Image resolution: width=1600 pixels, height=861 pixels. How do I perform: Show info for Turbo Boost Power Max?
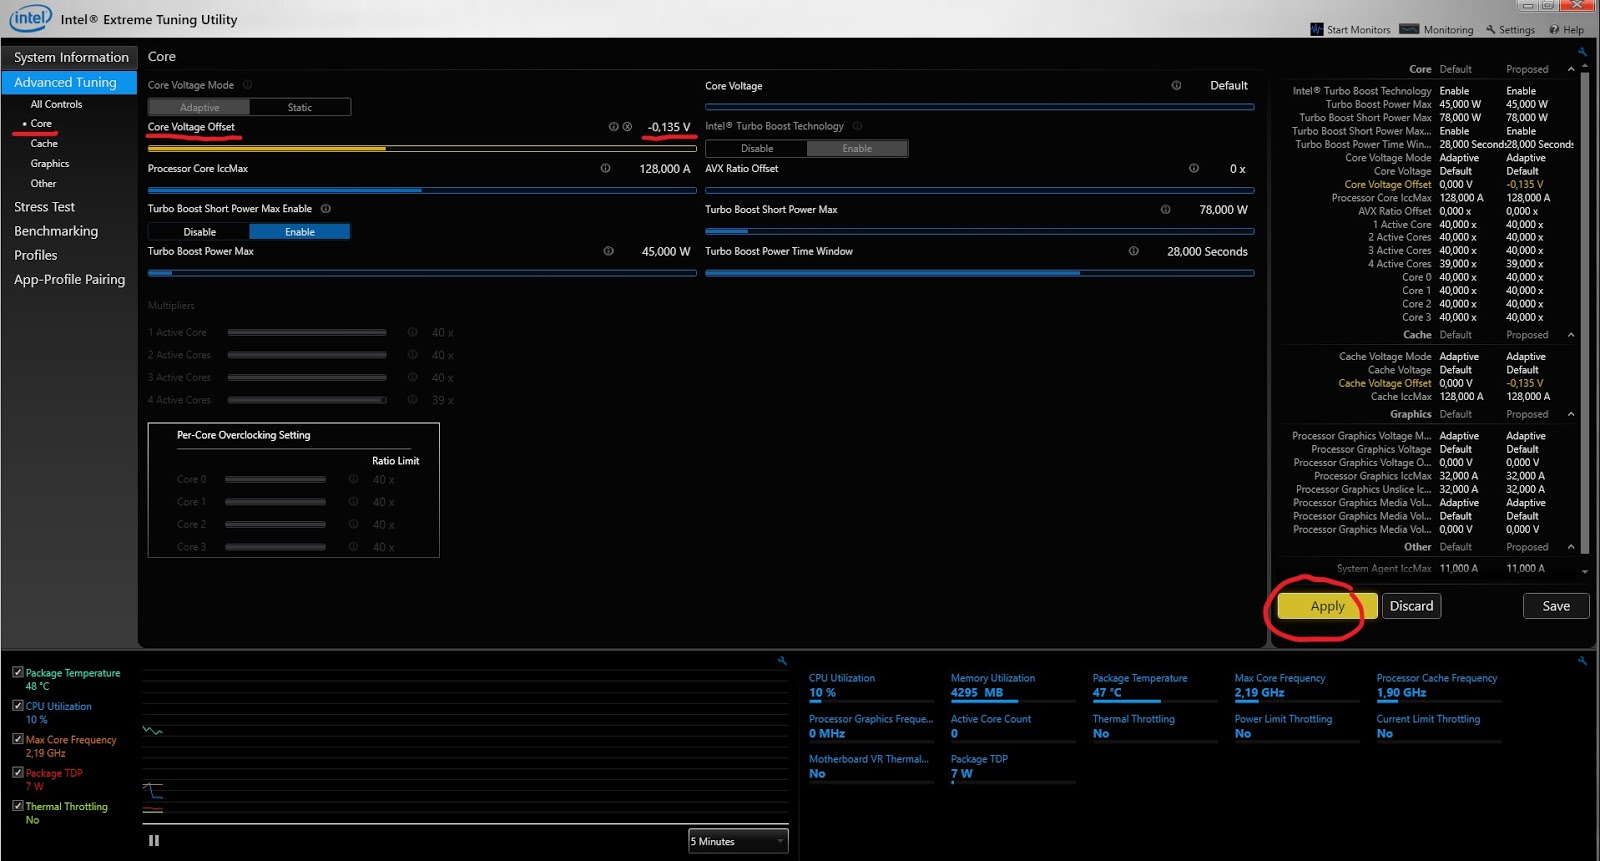[608, 251]
